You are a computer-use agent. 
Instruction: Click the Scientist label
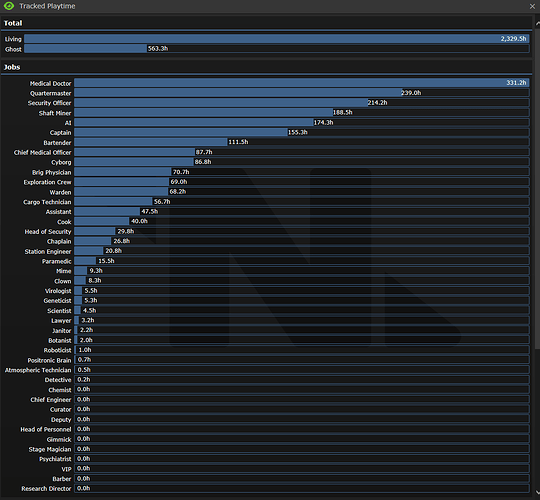coord(59,311)
